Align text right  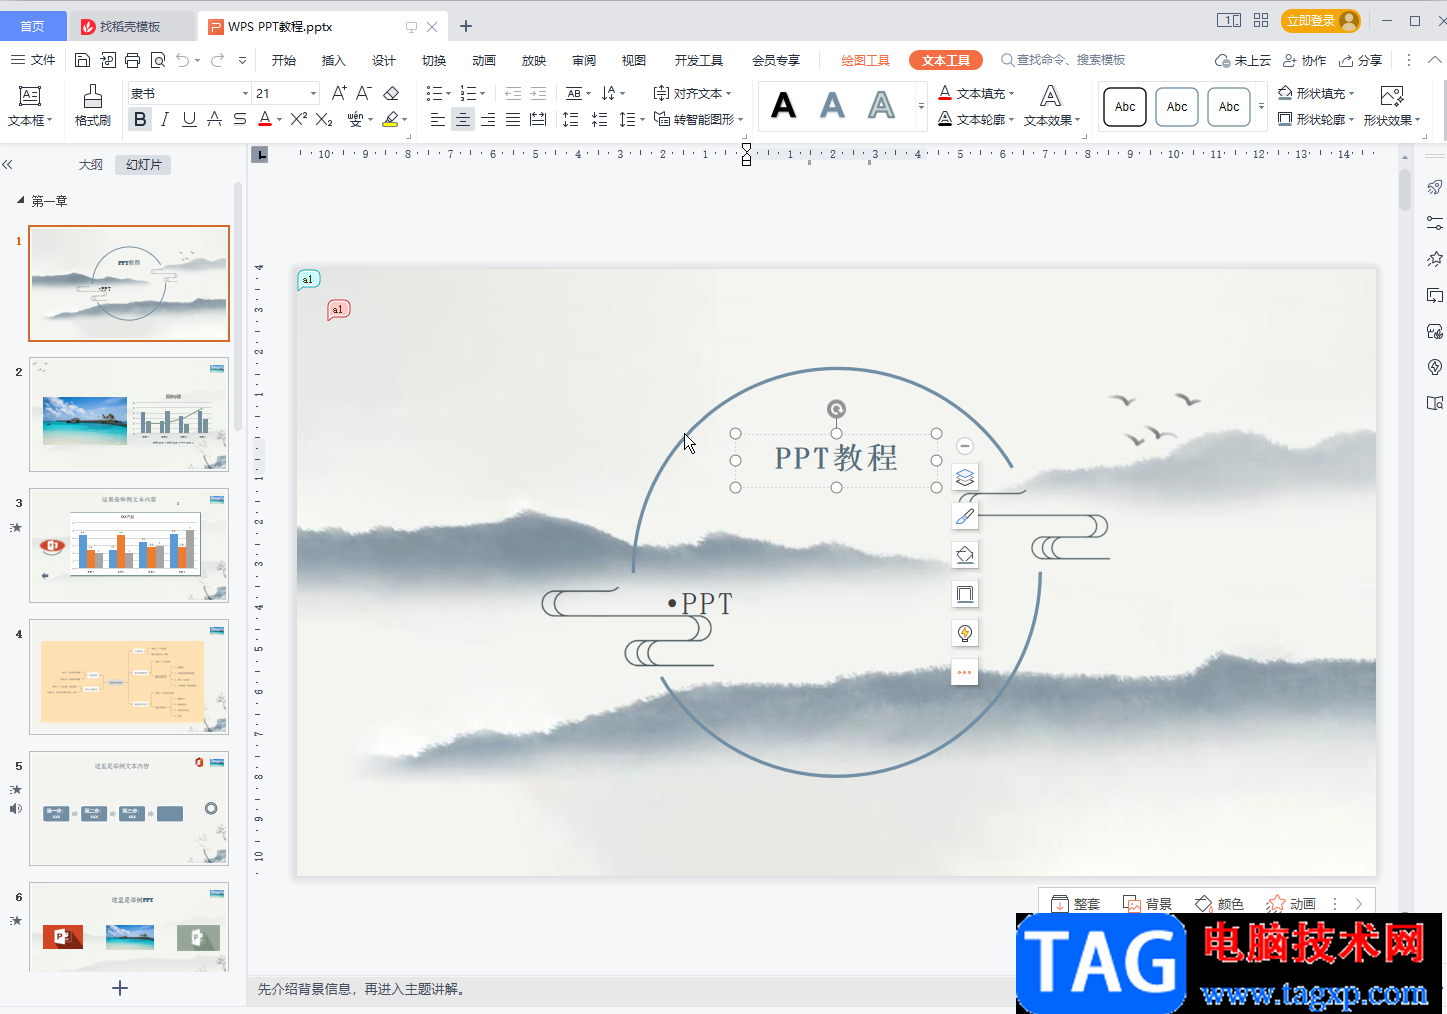(487, 119)
